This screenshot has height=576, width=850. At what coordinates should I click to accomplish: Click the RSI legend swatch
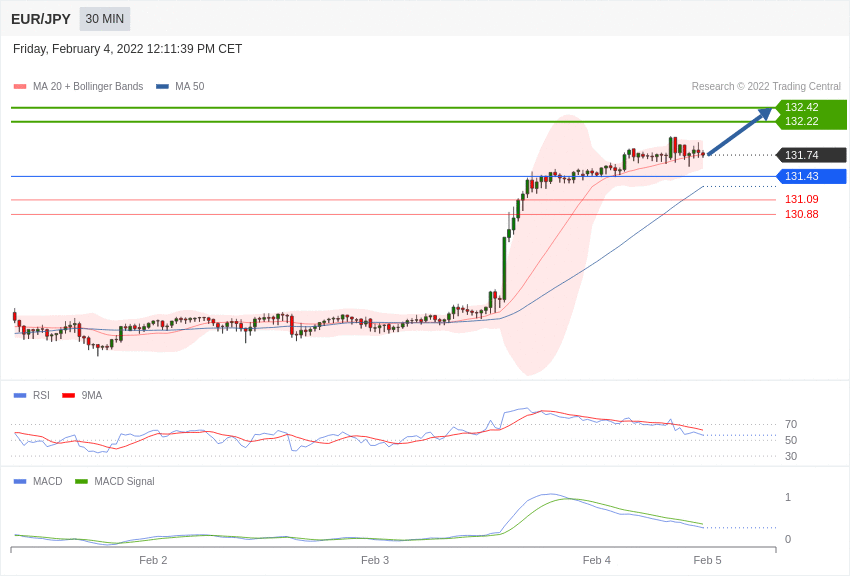point(20,396)
